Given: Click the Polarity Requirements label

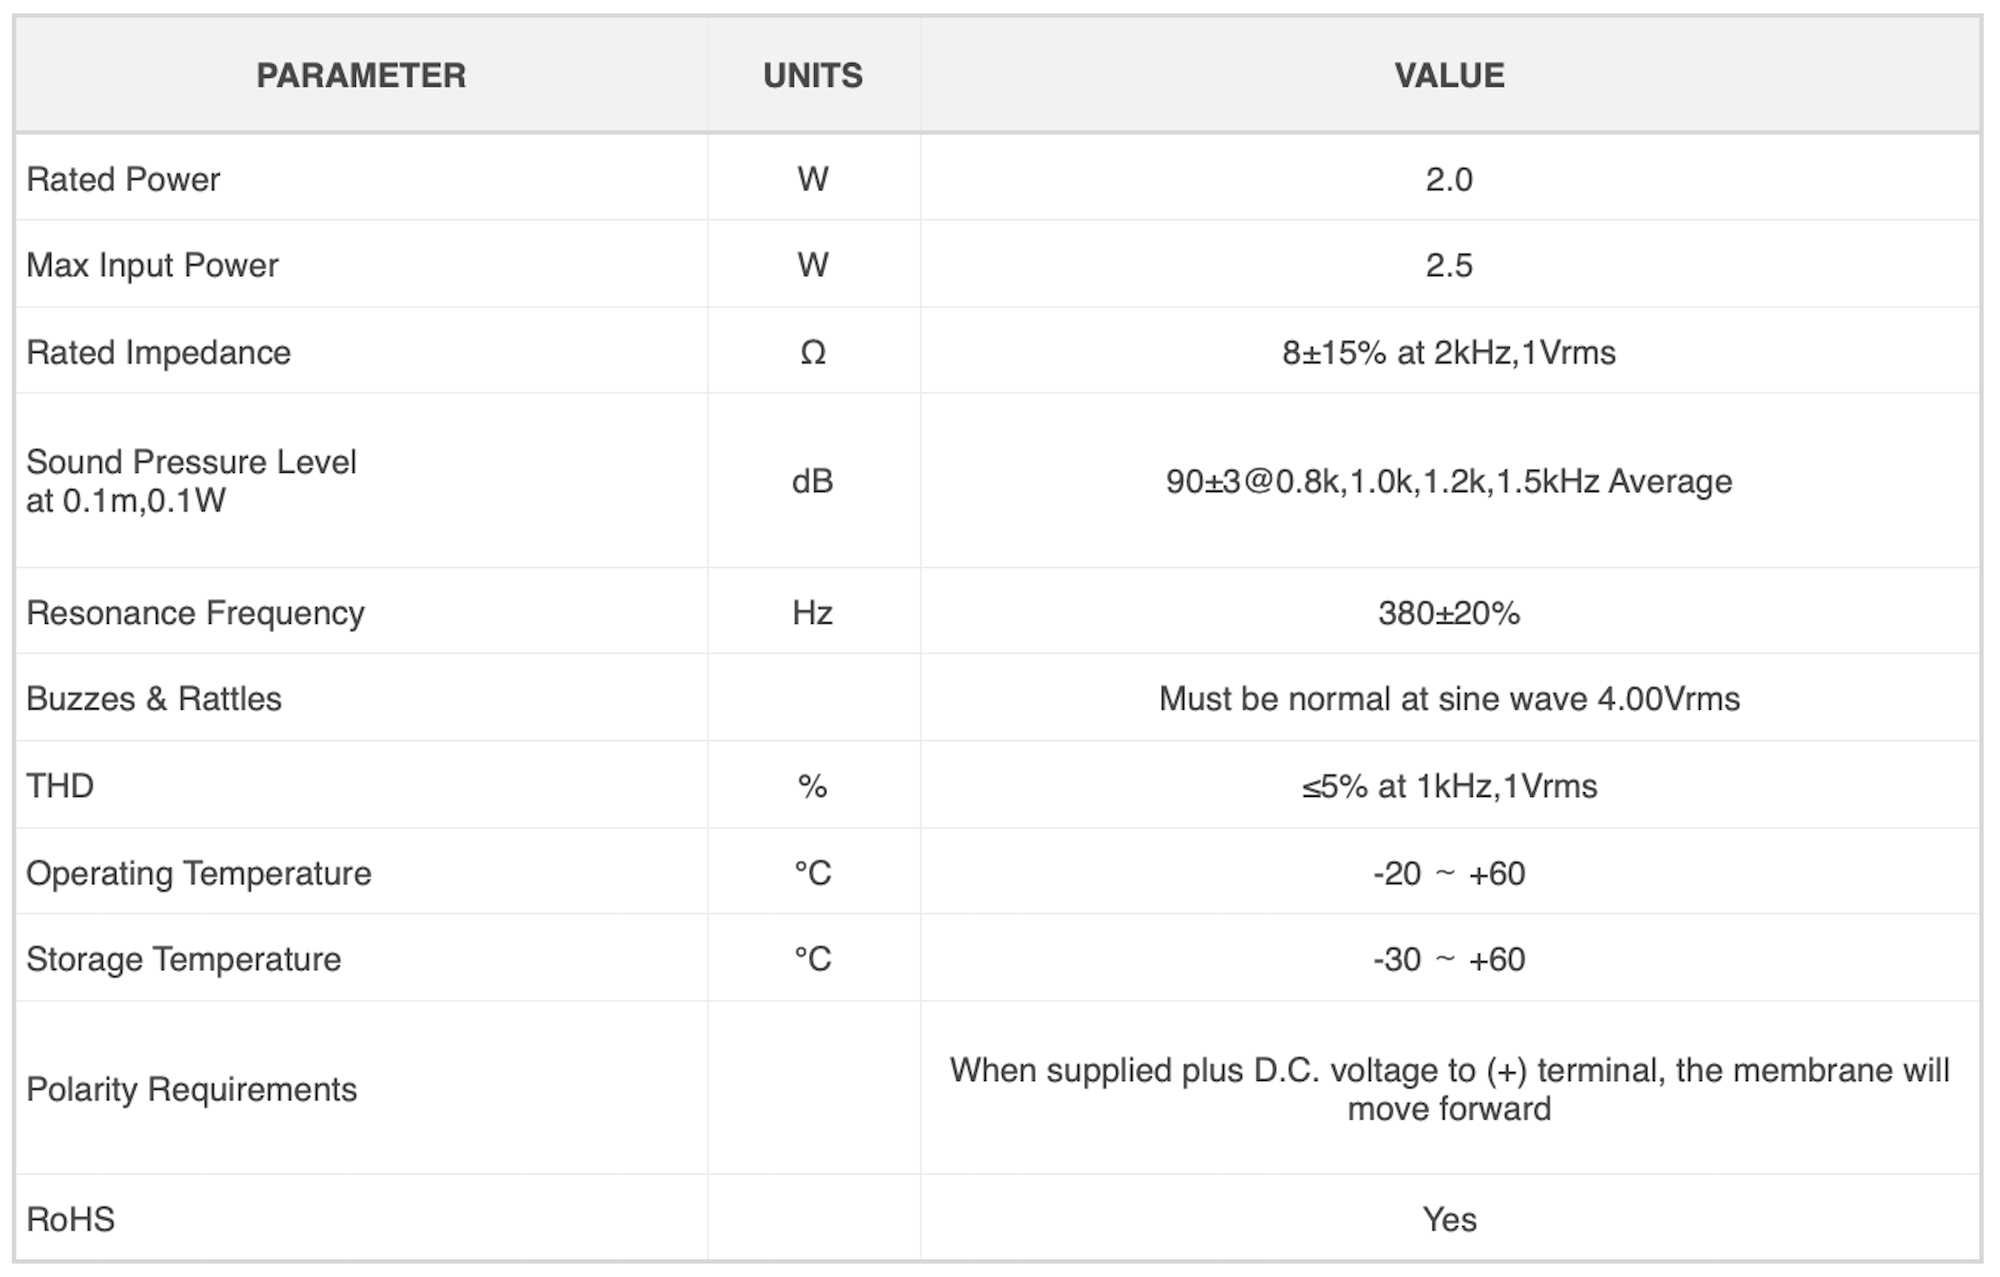Looking at the screenshot, I should pos(191,1089).
